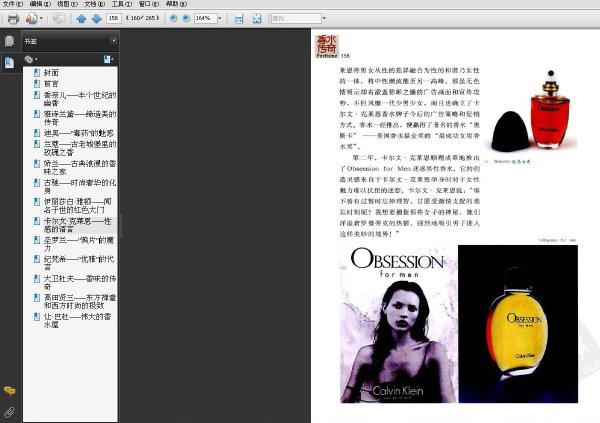This screenshot has height=423, width=600.
Task: Select the 封面 bookmark
Action: coord(51,73)
